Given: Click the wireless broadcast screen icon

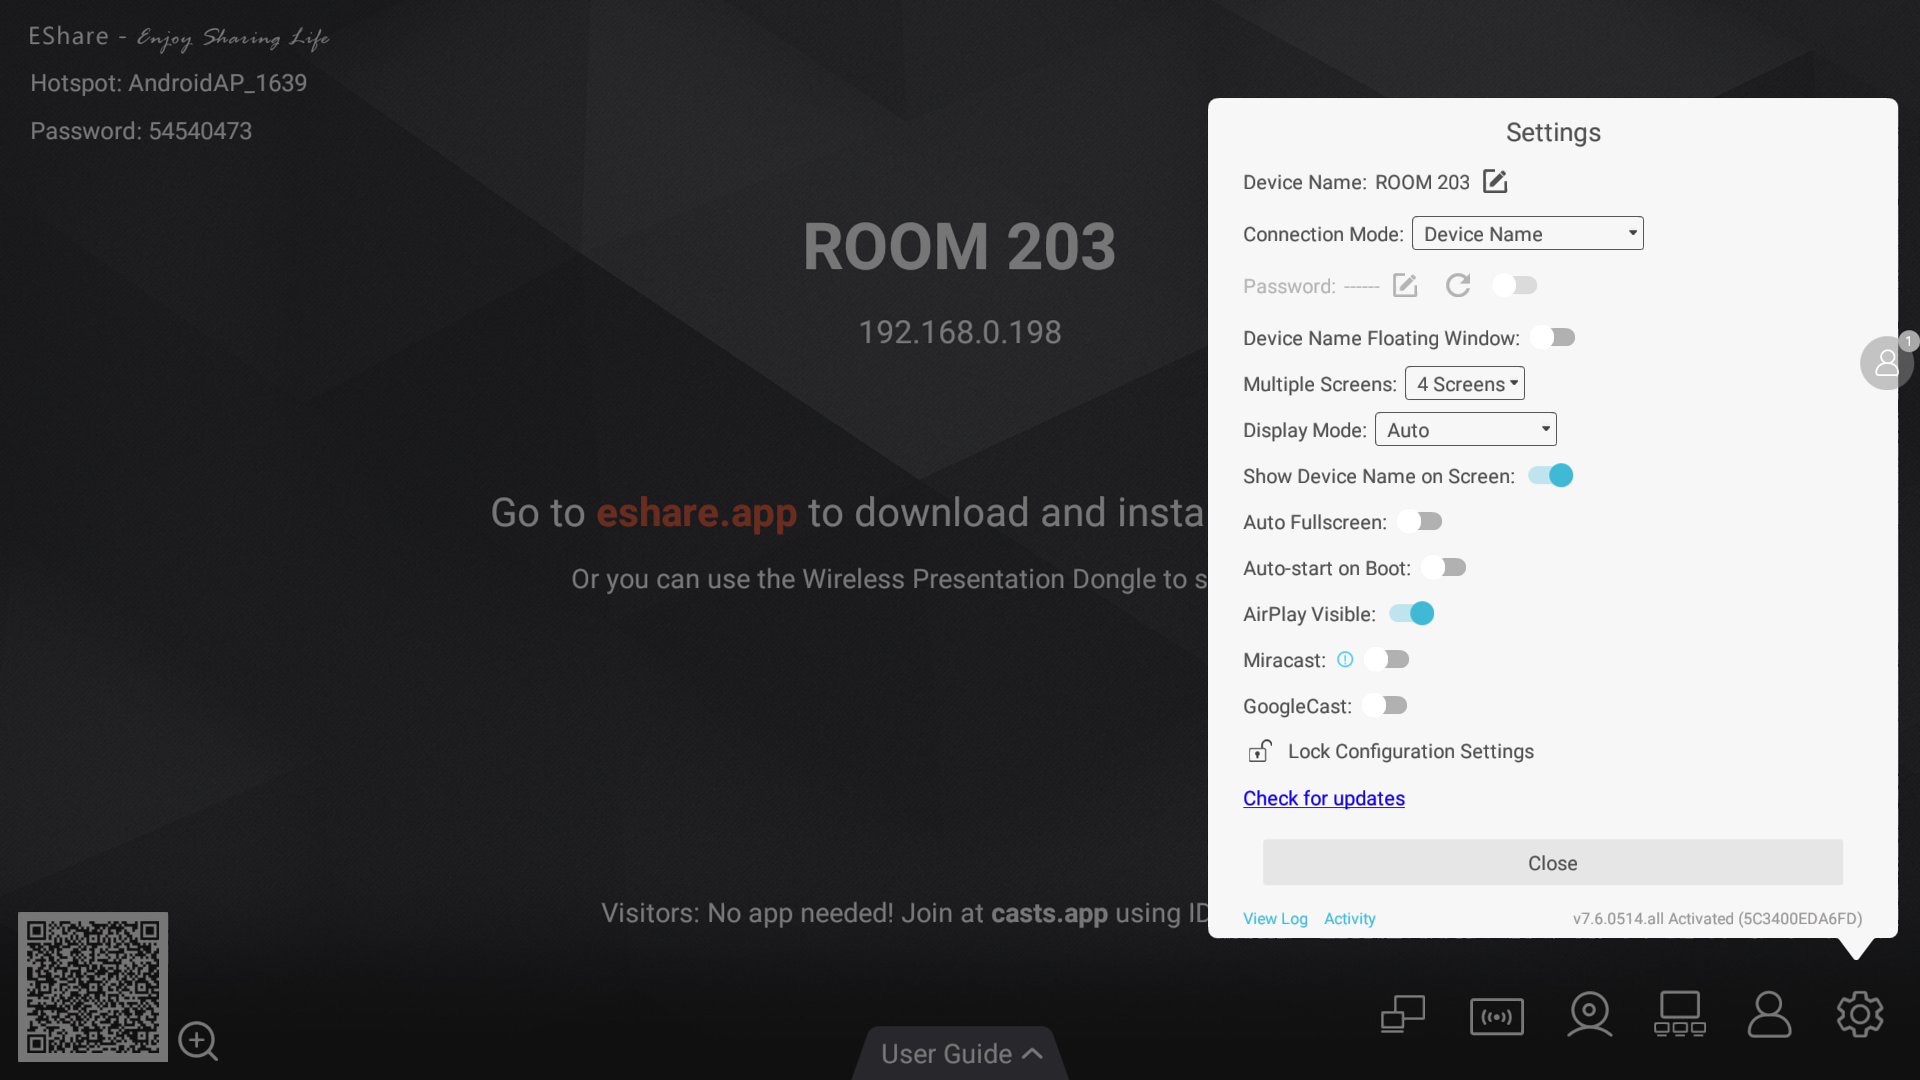Looking at the screenshot, I should tap(1497, 1017).
